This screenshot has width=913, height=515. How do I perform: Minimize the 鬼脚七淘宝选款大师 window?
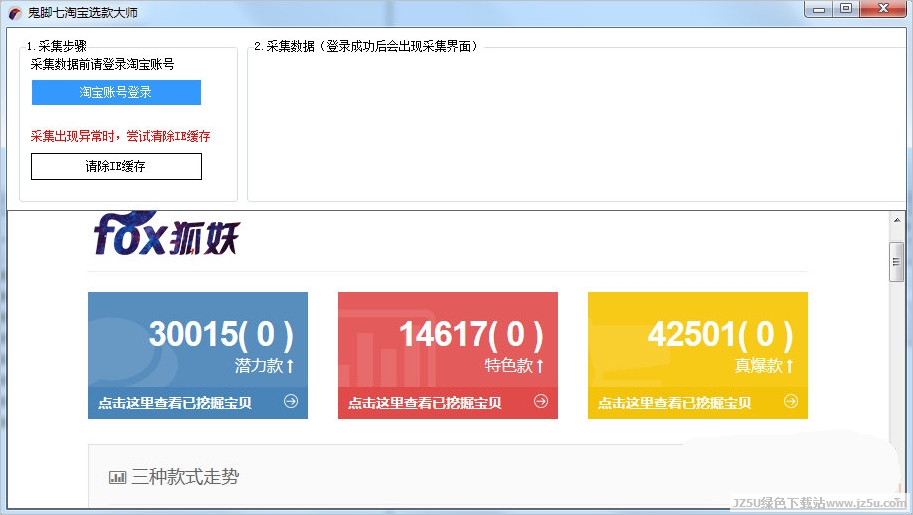pos(819,9)
